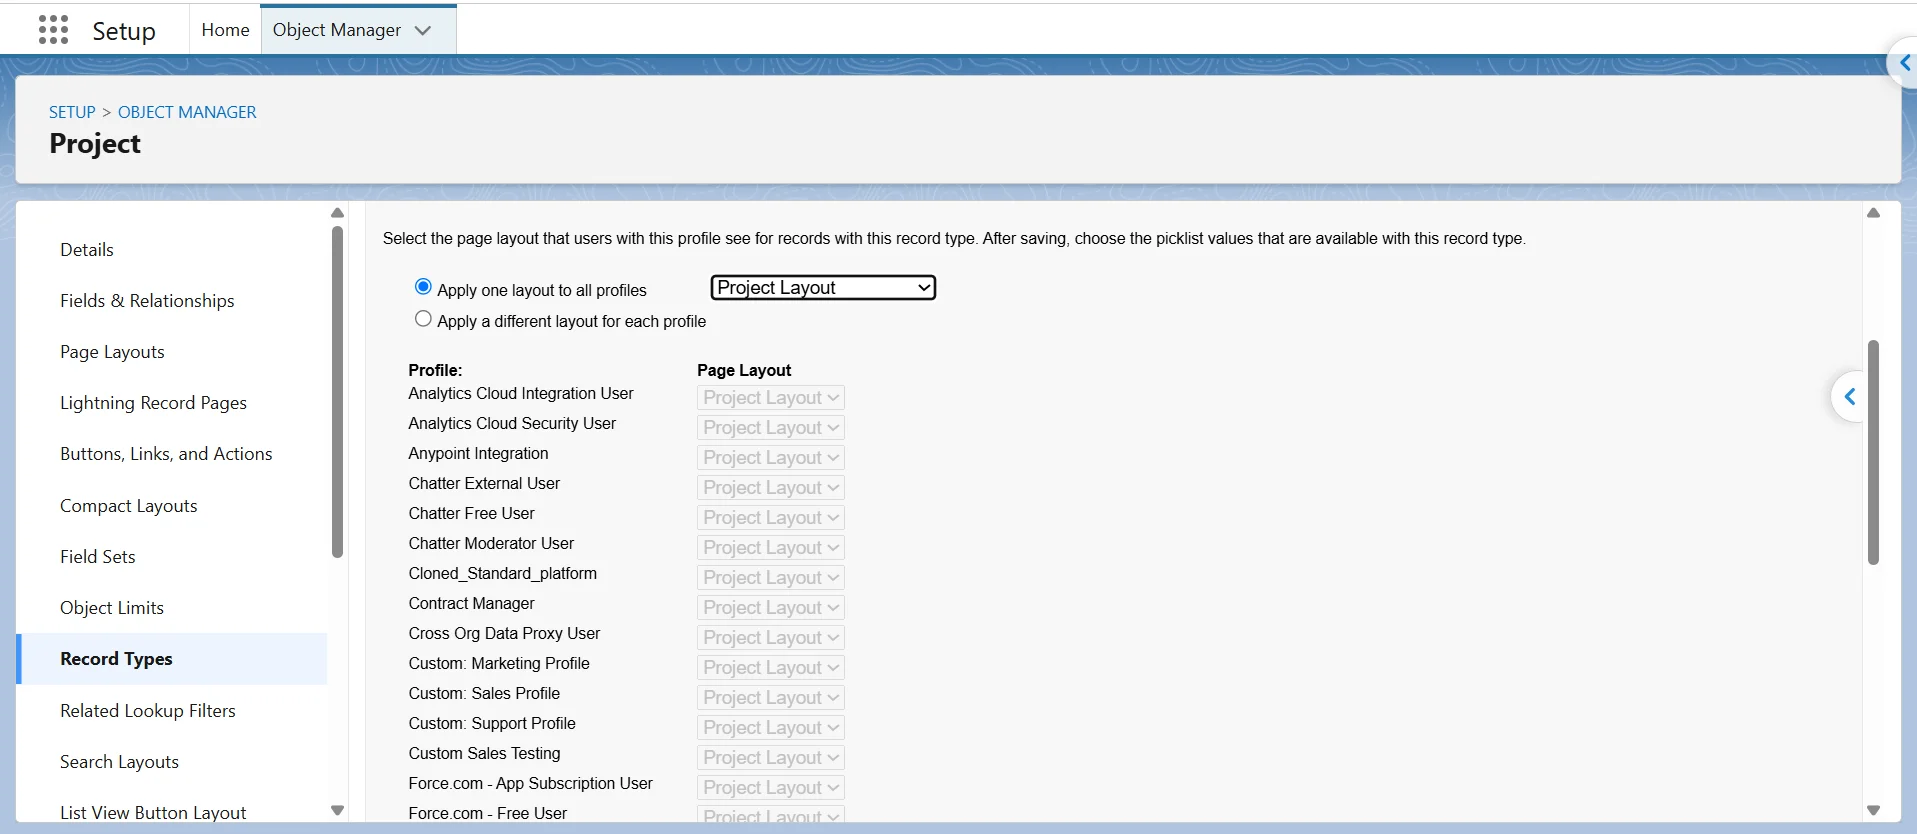Select Apply one layout to all profiles
The height and width of the screenshot is (834, 1917).
(423, 287)
